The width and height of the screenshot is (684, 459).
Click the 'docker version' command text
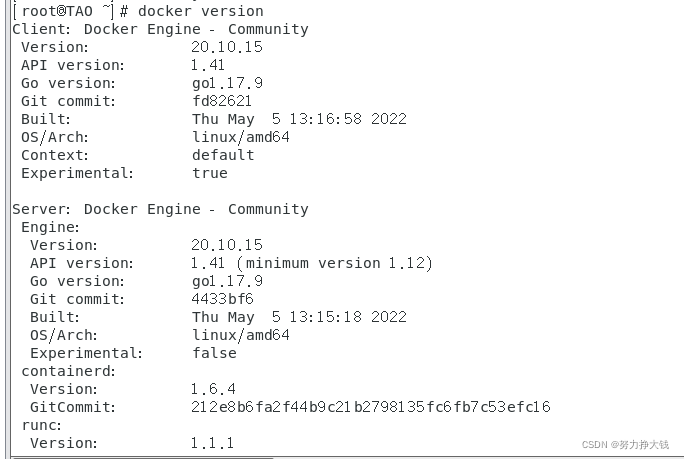pos(200,11)
